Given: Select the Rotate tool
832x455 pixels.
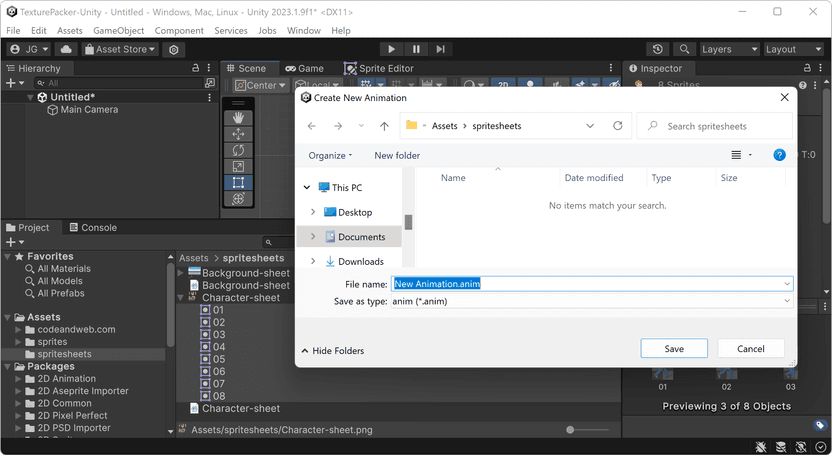Looking at the screenshot, I should (x=238, y=151).
